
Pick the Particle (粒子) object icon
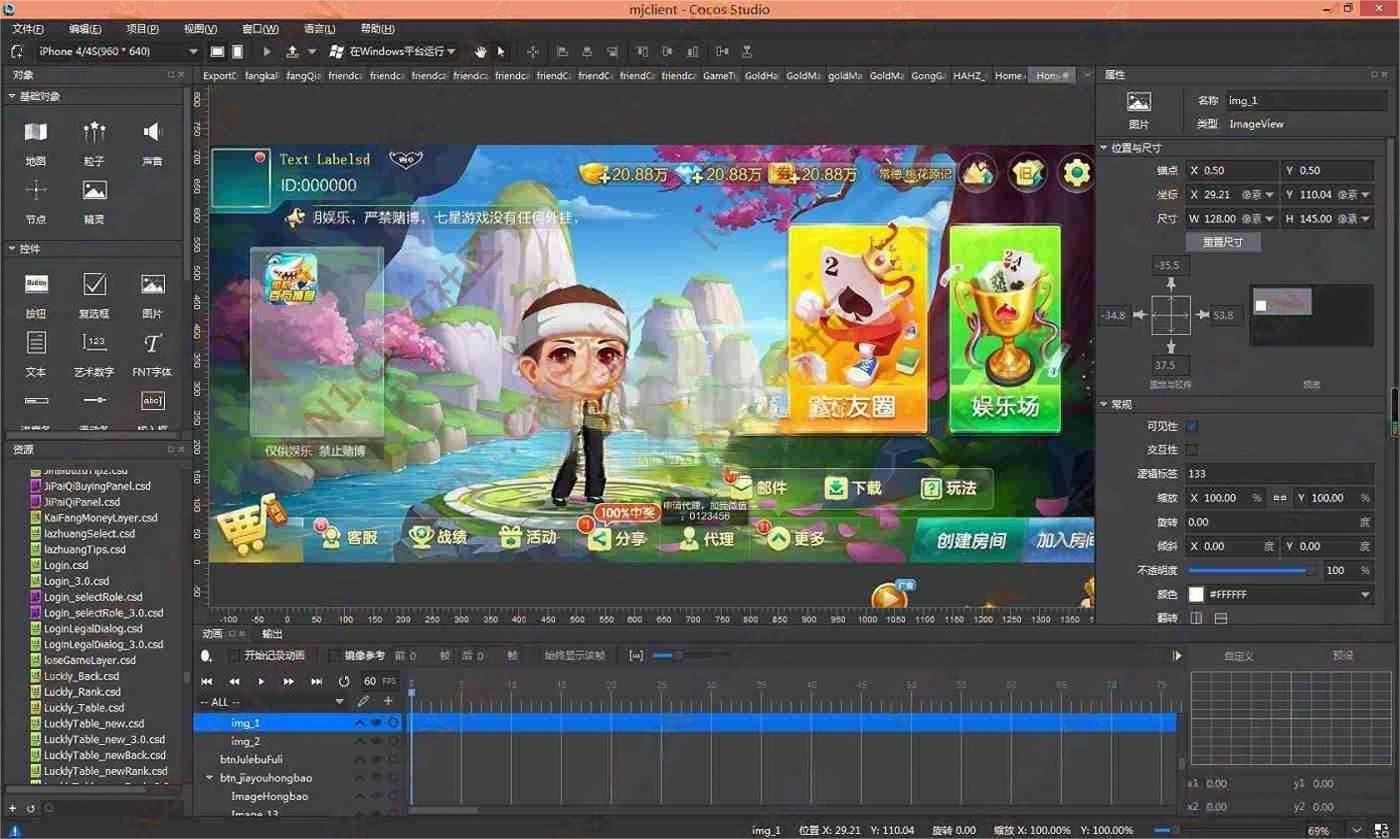pyautogui.click(x=95, y=132)
